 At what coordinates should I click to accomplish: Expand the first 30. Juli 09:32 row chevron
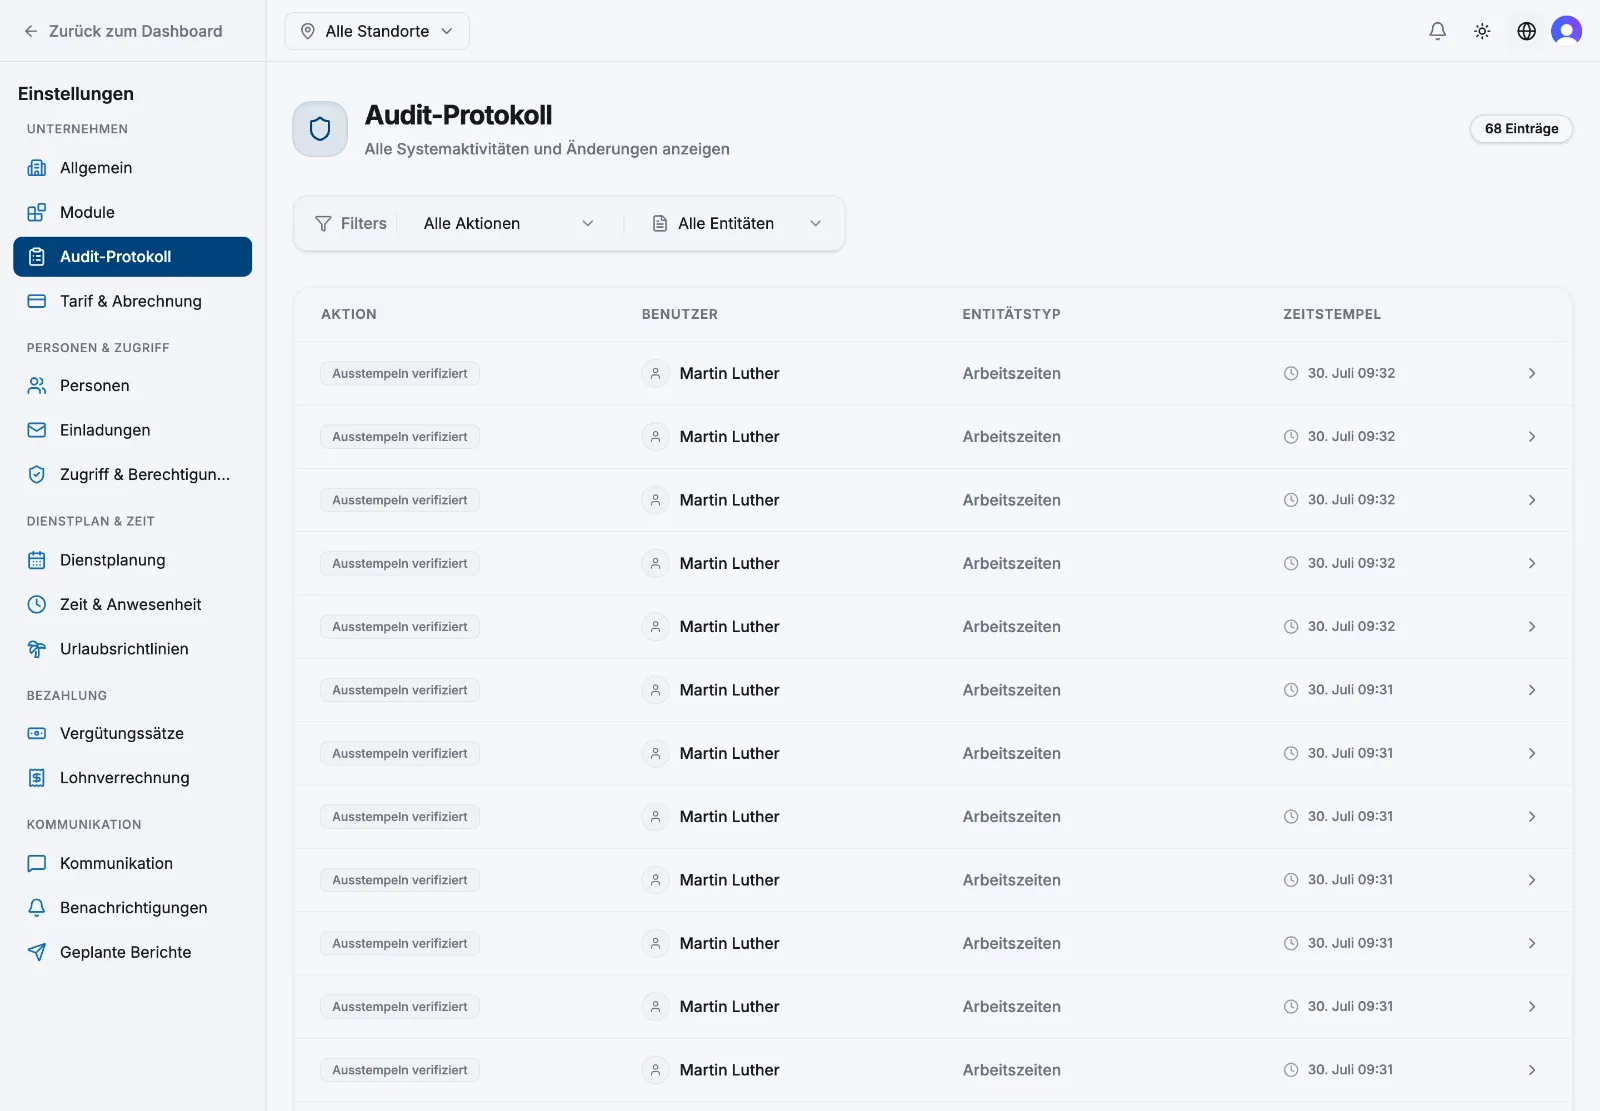1532,373
